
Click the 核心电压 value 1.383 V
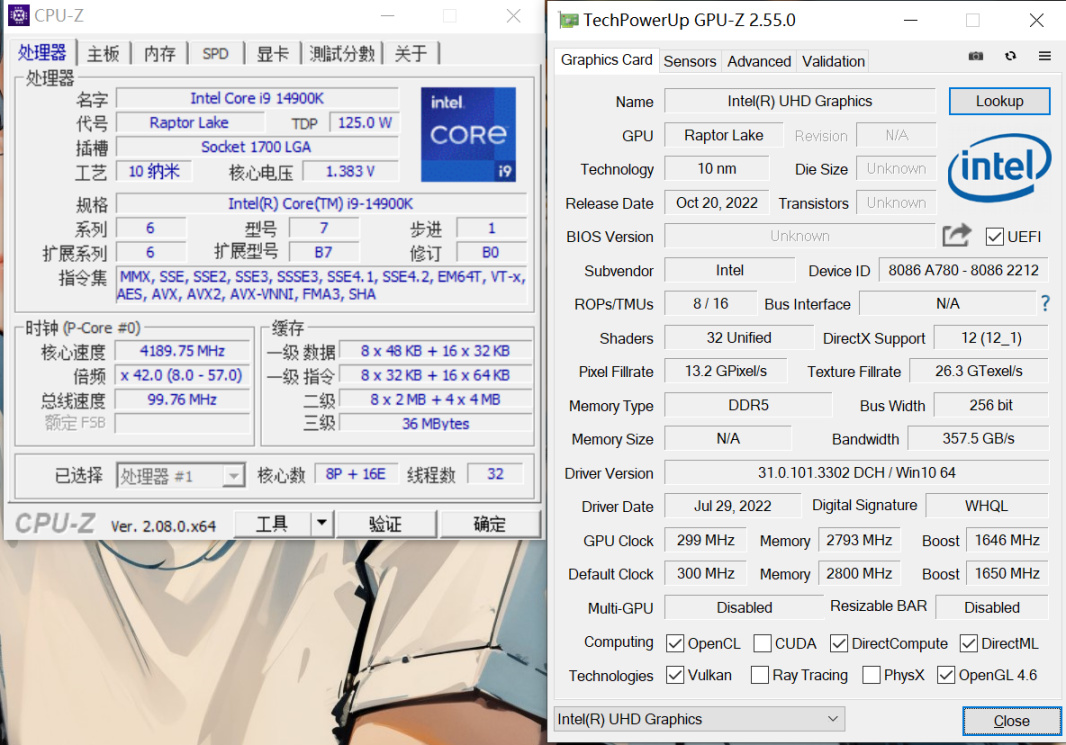click(x=350, y=171)
